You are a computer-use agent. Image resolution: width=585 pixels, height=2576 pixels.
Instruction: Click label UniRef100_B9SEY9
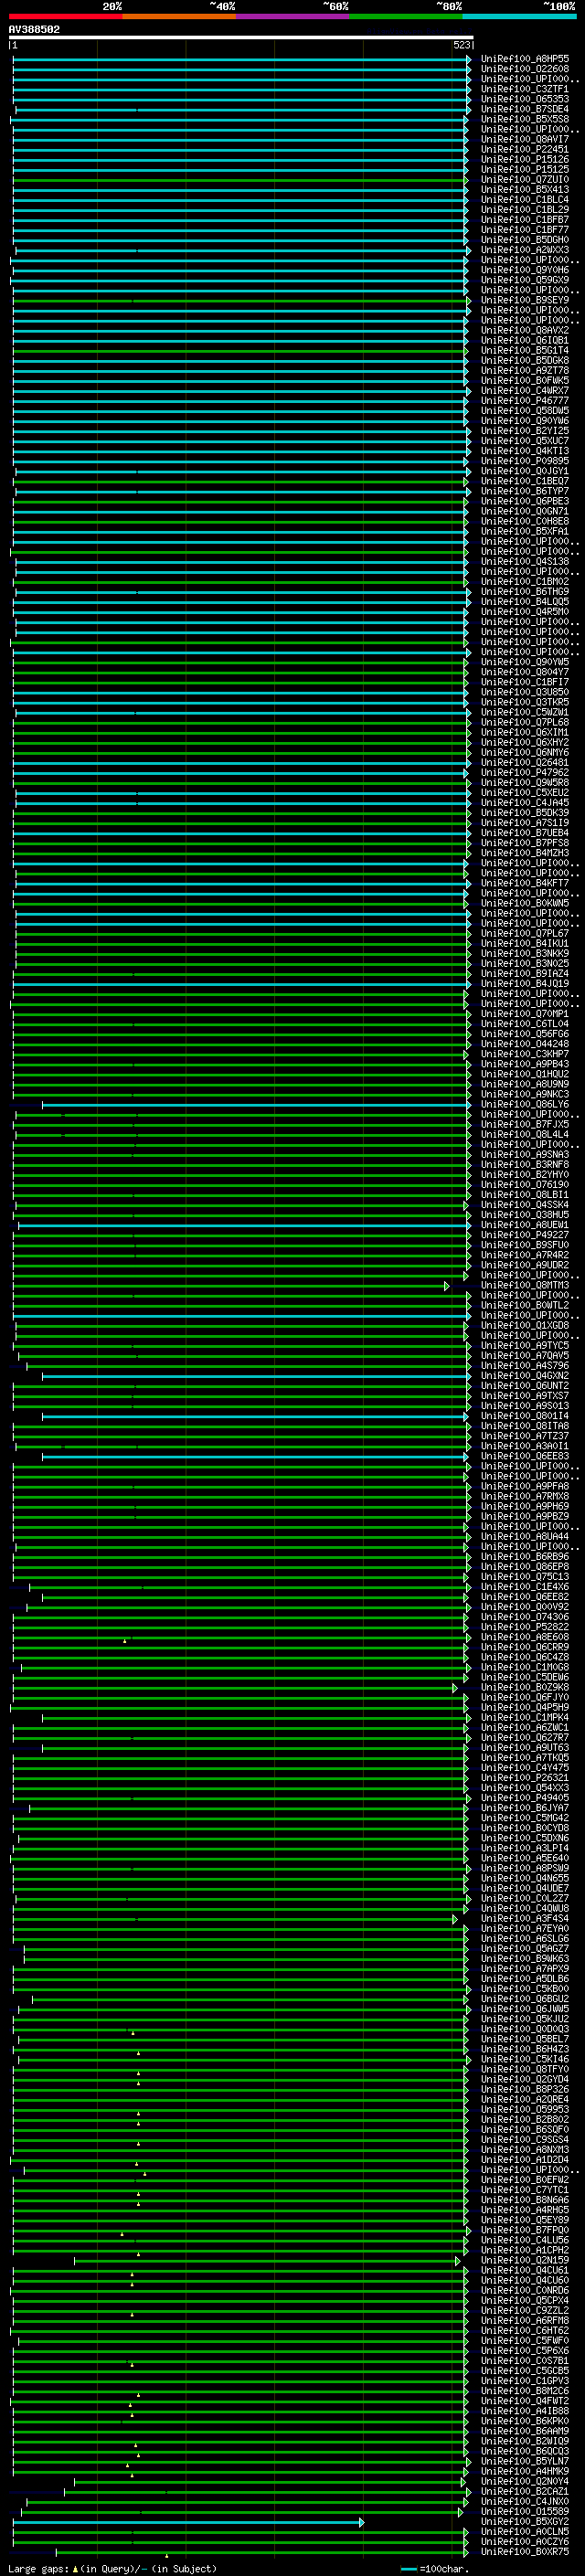(x=525, y=300)
